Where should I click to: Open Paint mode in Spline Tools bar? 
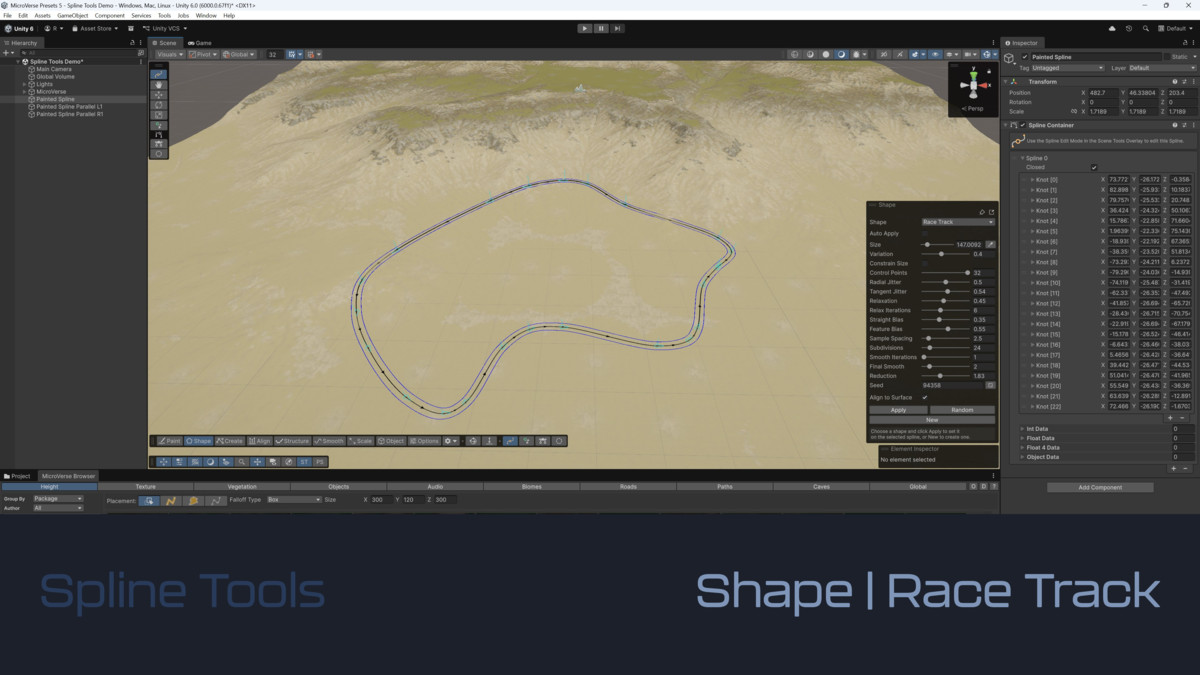169,441
